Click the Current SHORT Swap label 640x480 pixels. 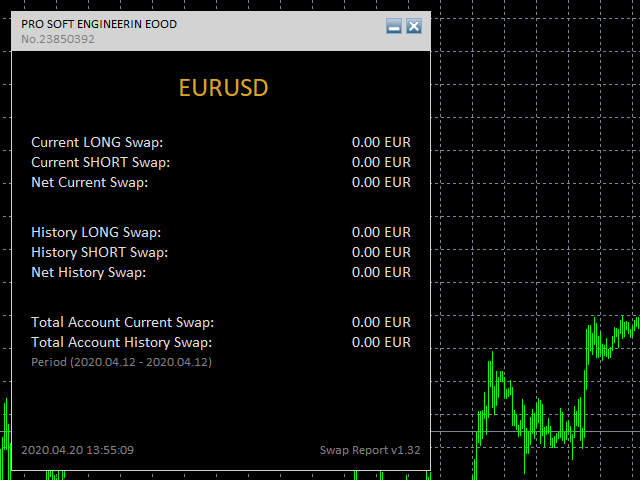(x=101, y=162)
